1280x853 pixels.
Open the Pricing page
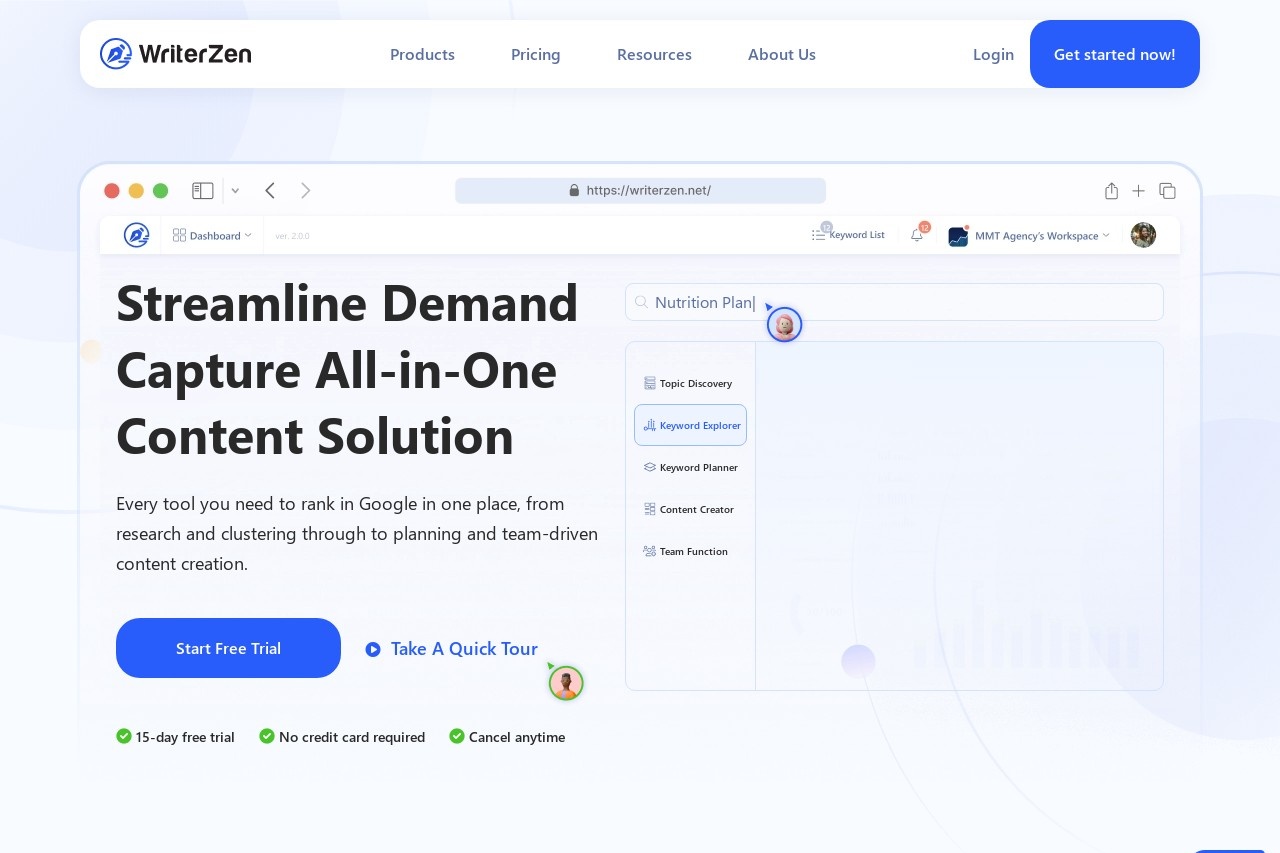point(535,54)
